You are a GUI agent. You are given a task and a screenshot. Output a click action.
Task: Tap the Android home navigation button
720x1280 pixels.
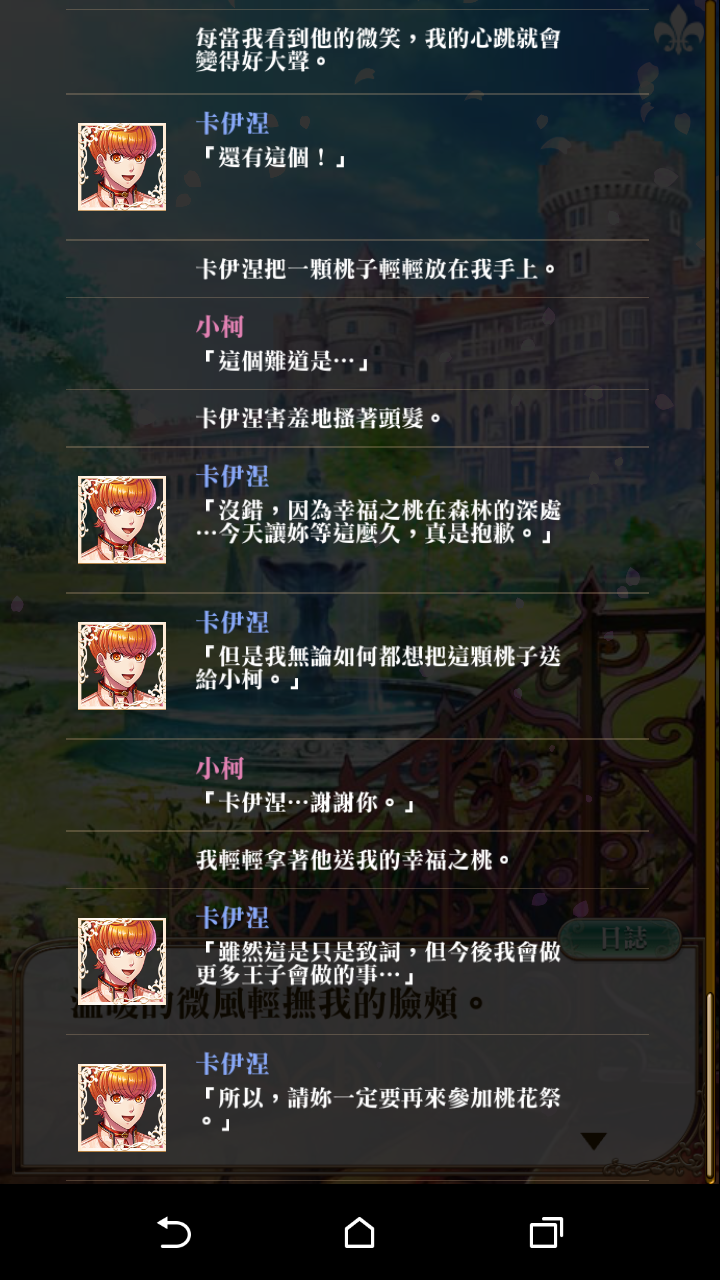pos(360,1233)
